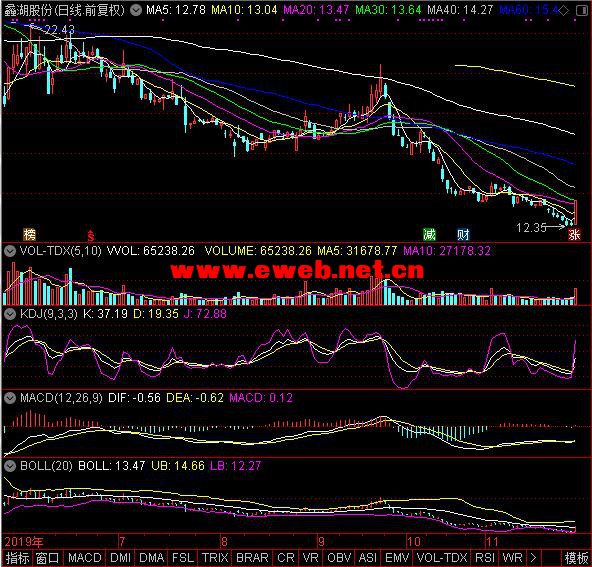This screenshot has height=567, width=592.
Task: Switch to the DMA indicator tab
Action: [152, 558]
